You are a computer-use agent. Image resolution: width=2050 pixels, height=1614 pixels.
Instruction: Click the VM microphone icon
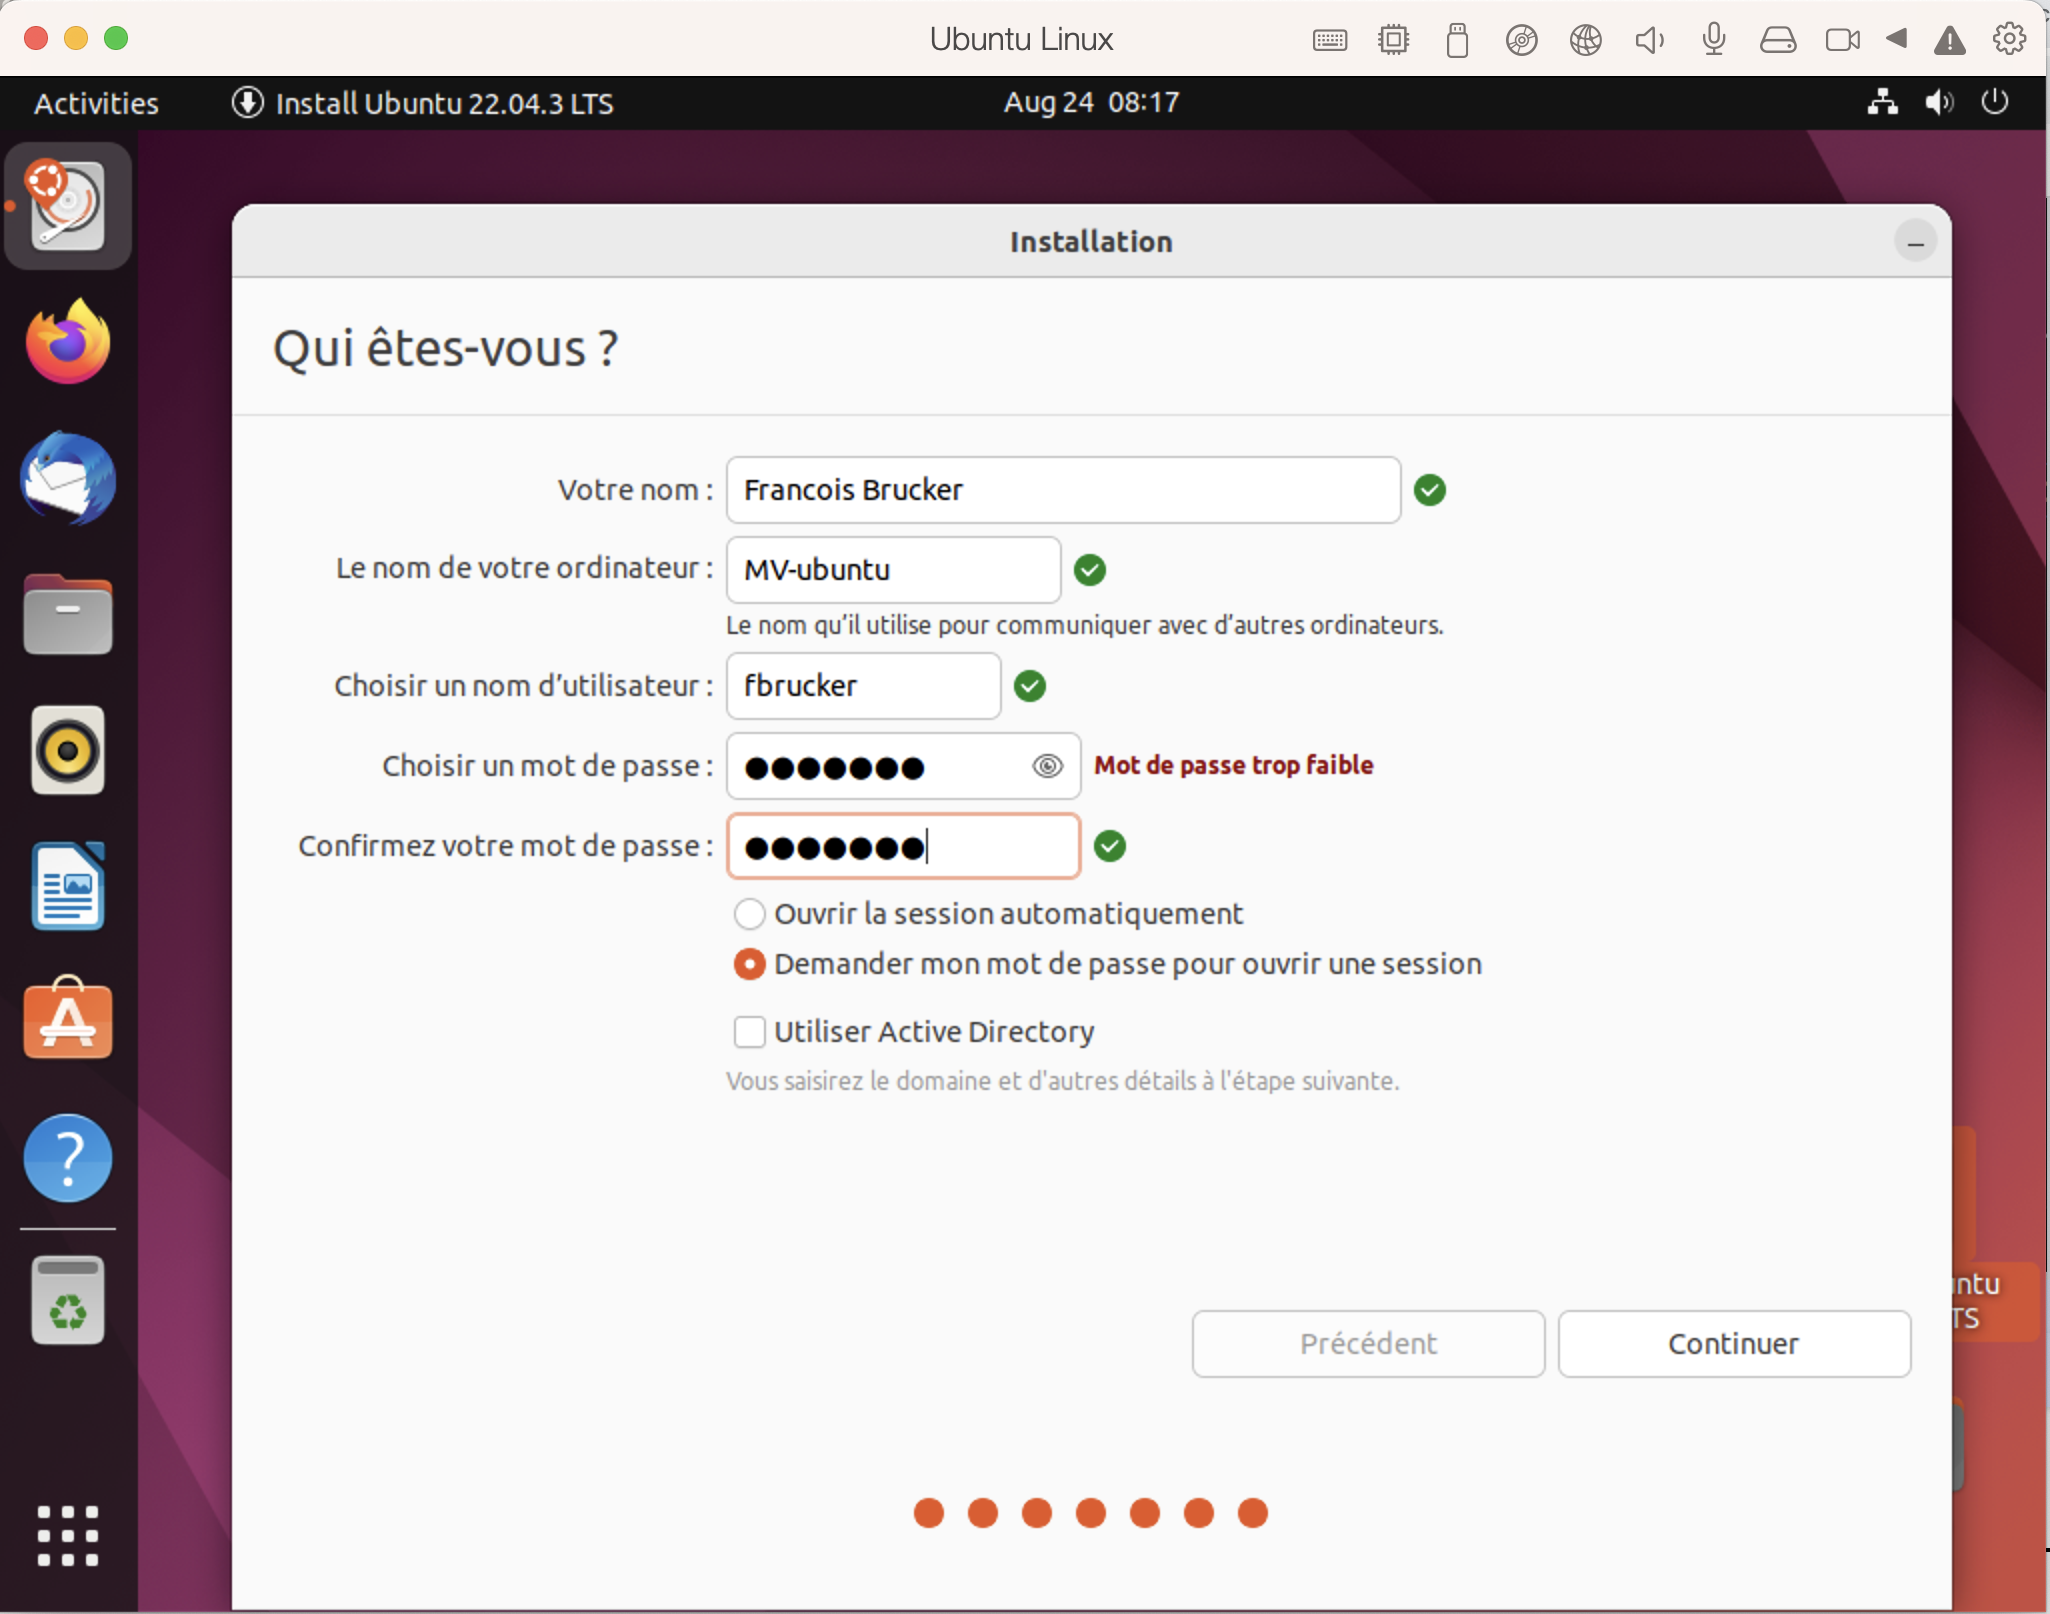click(1714, 40)
